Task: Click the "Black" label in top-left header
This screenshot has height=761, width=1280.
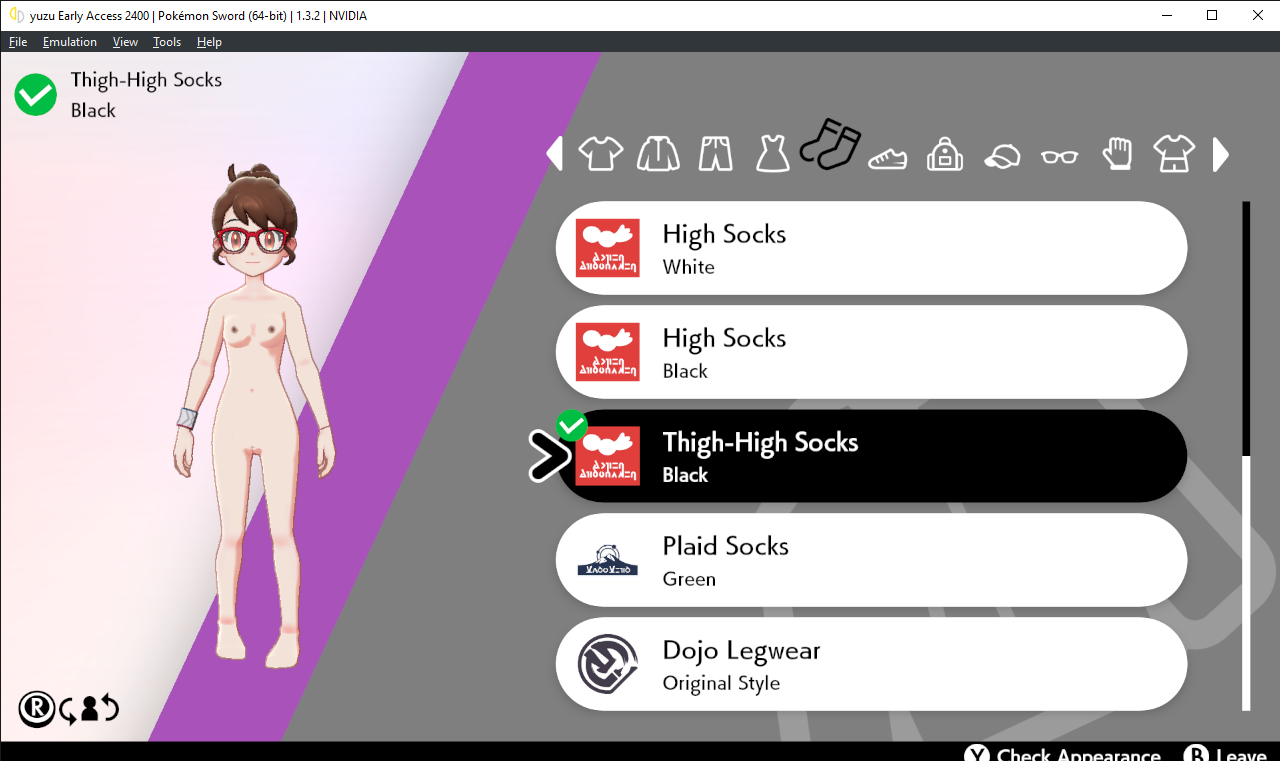Action: (93, 110)
